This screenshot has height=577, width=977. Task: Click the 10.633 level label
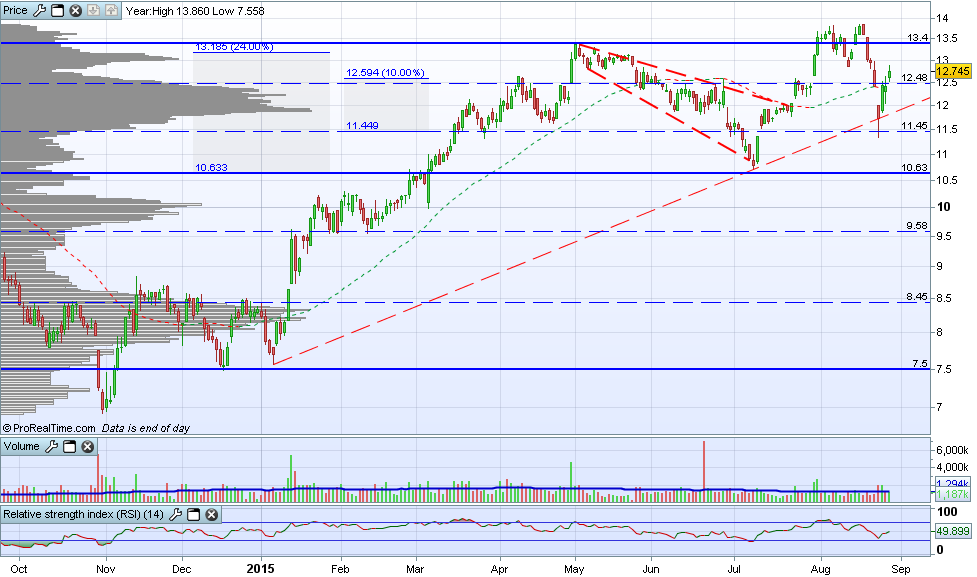[x=211, y=168]
